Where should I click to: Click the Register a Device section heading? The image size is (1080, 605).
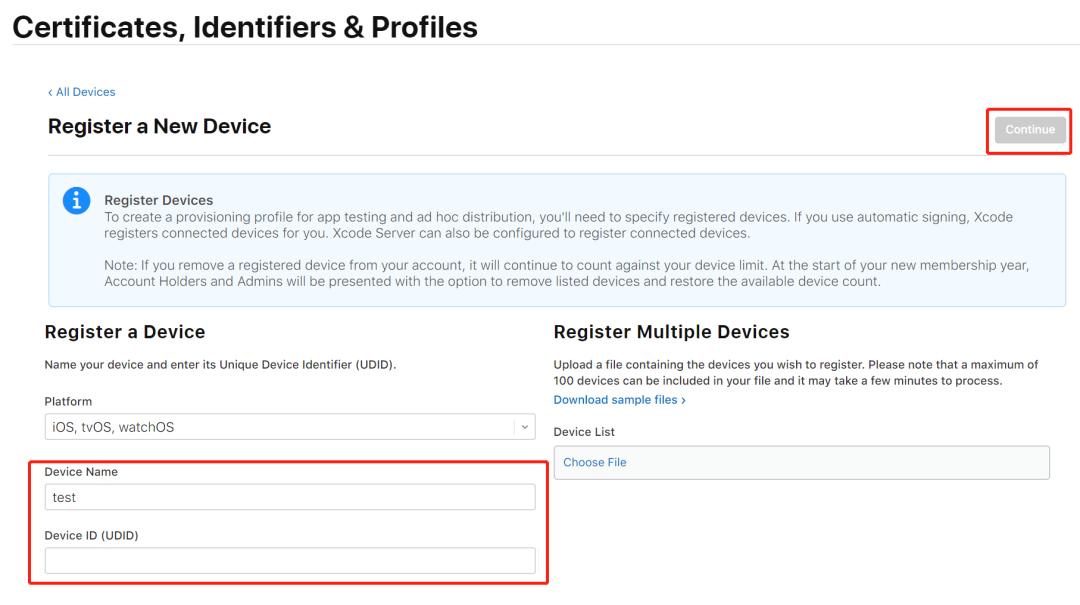(125, 332)
